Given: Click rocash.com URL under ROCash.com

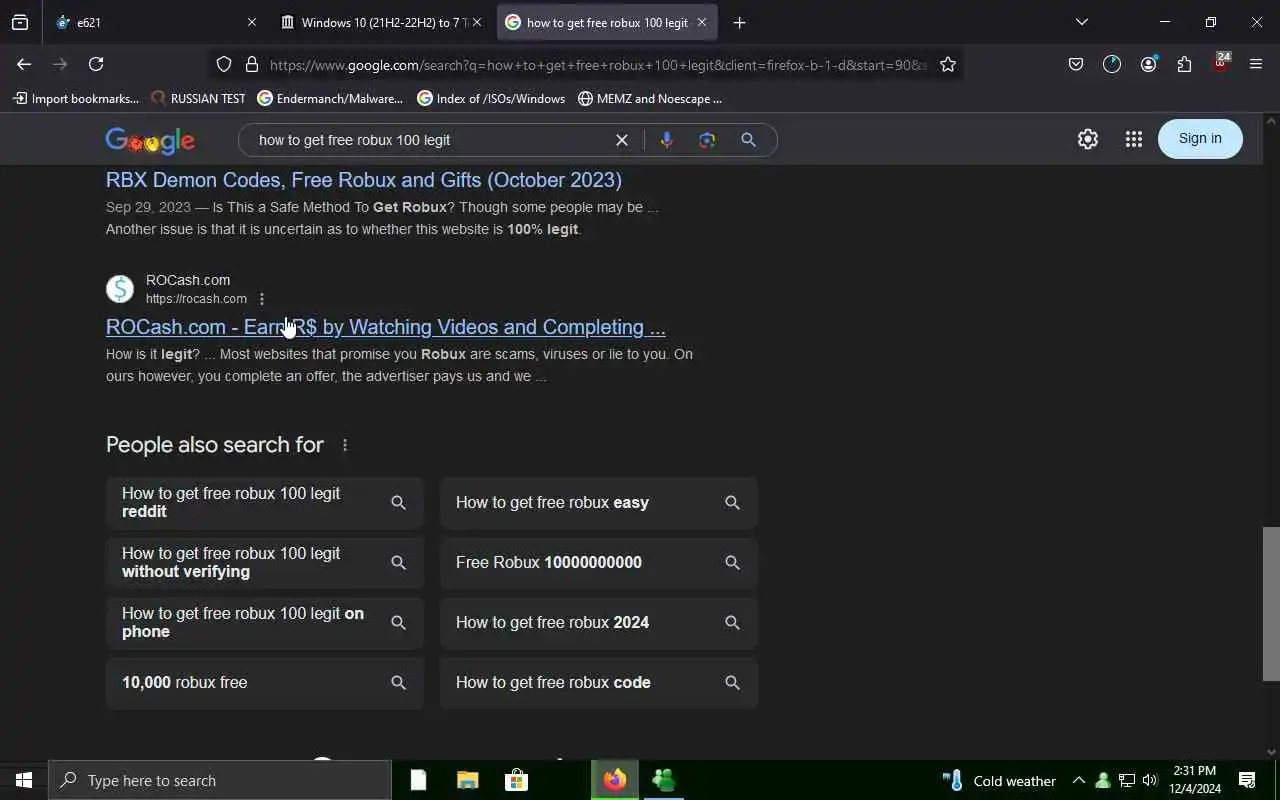Looking at the screenshot, I should (x=196, y=299).
